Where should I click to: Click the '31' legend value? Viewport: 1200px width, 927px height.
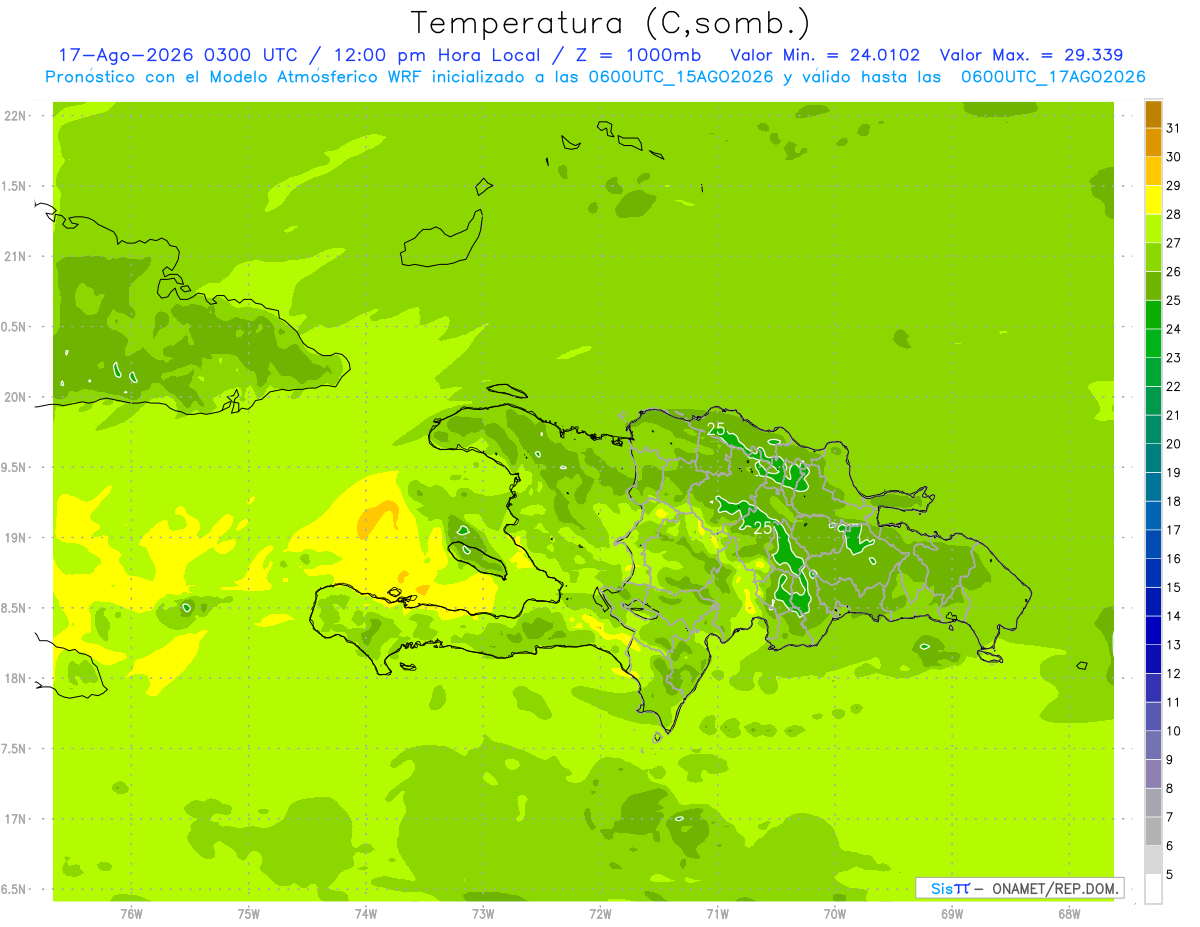pos(1174,128)
